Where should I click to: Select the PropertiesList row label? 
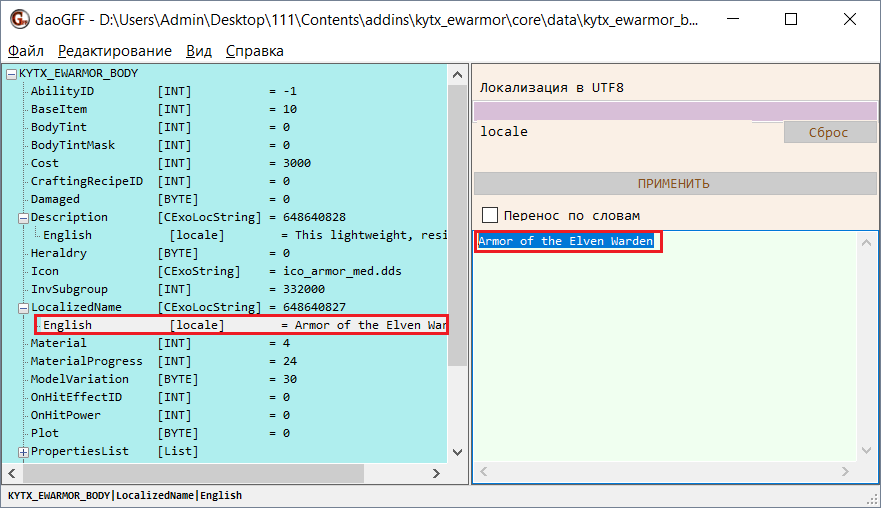(x=80, y=451)
